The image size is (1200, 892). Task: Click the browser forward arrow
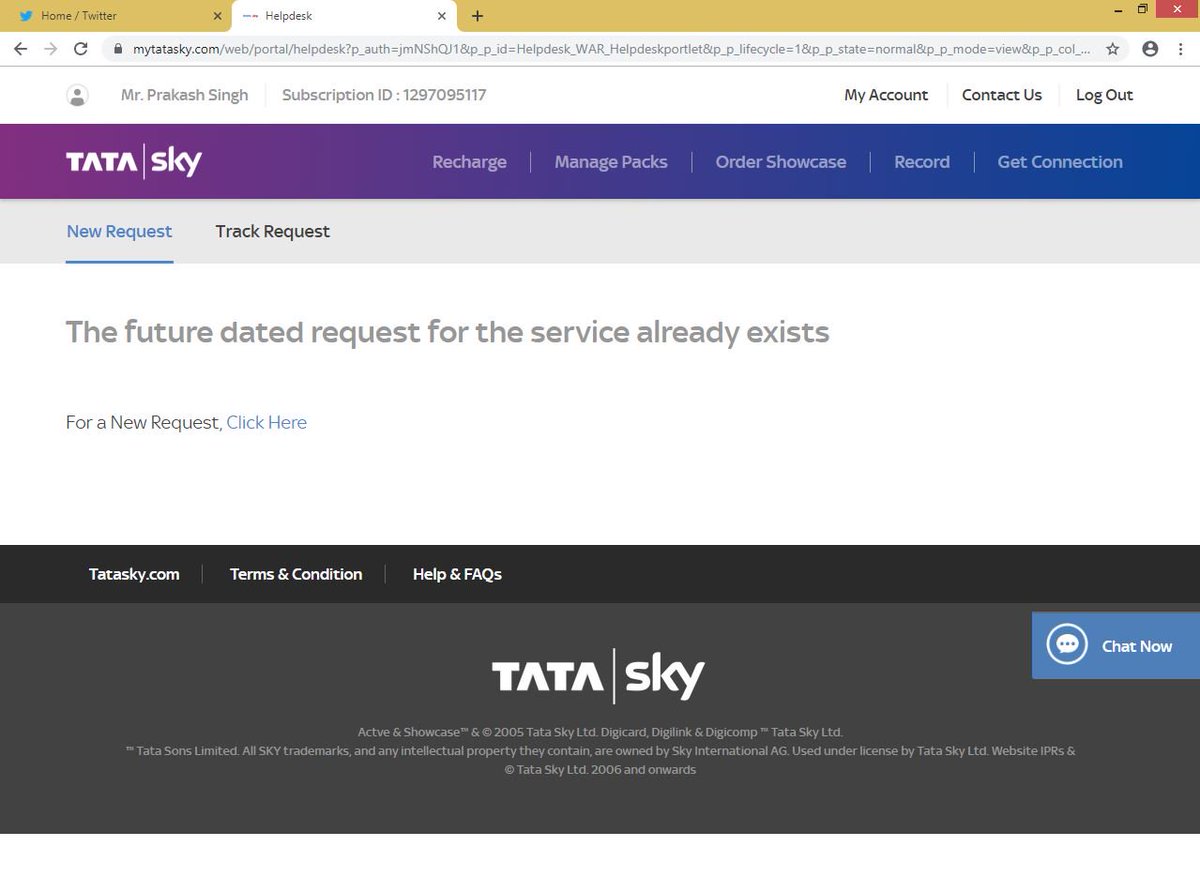(51, 48)
